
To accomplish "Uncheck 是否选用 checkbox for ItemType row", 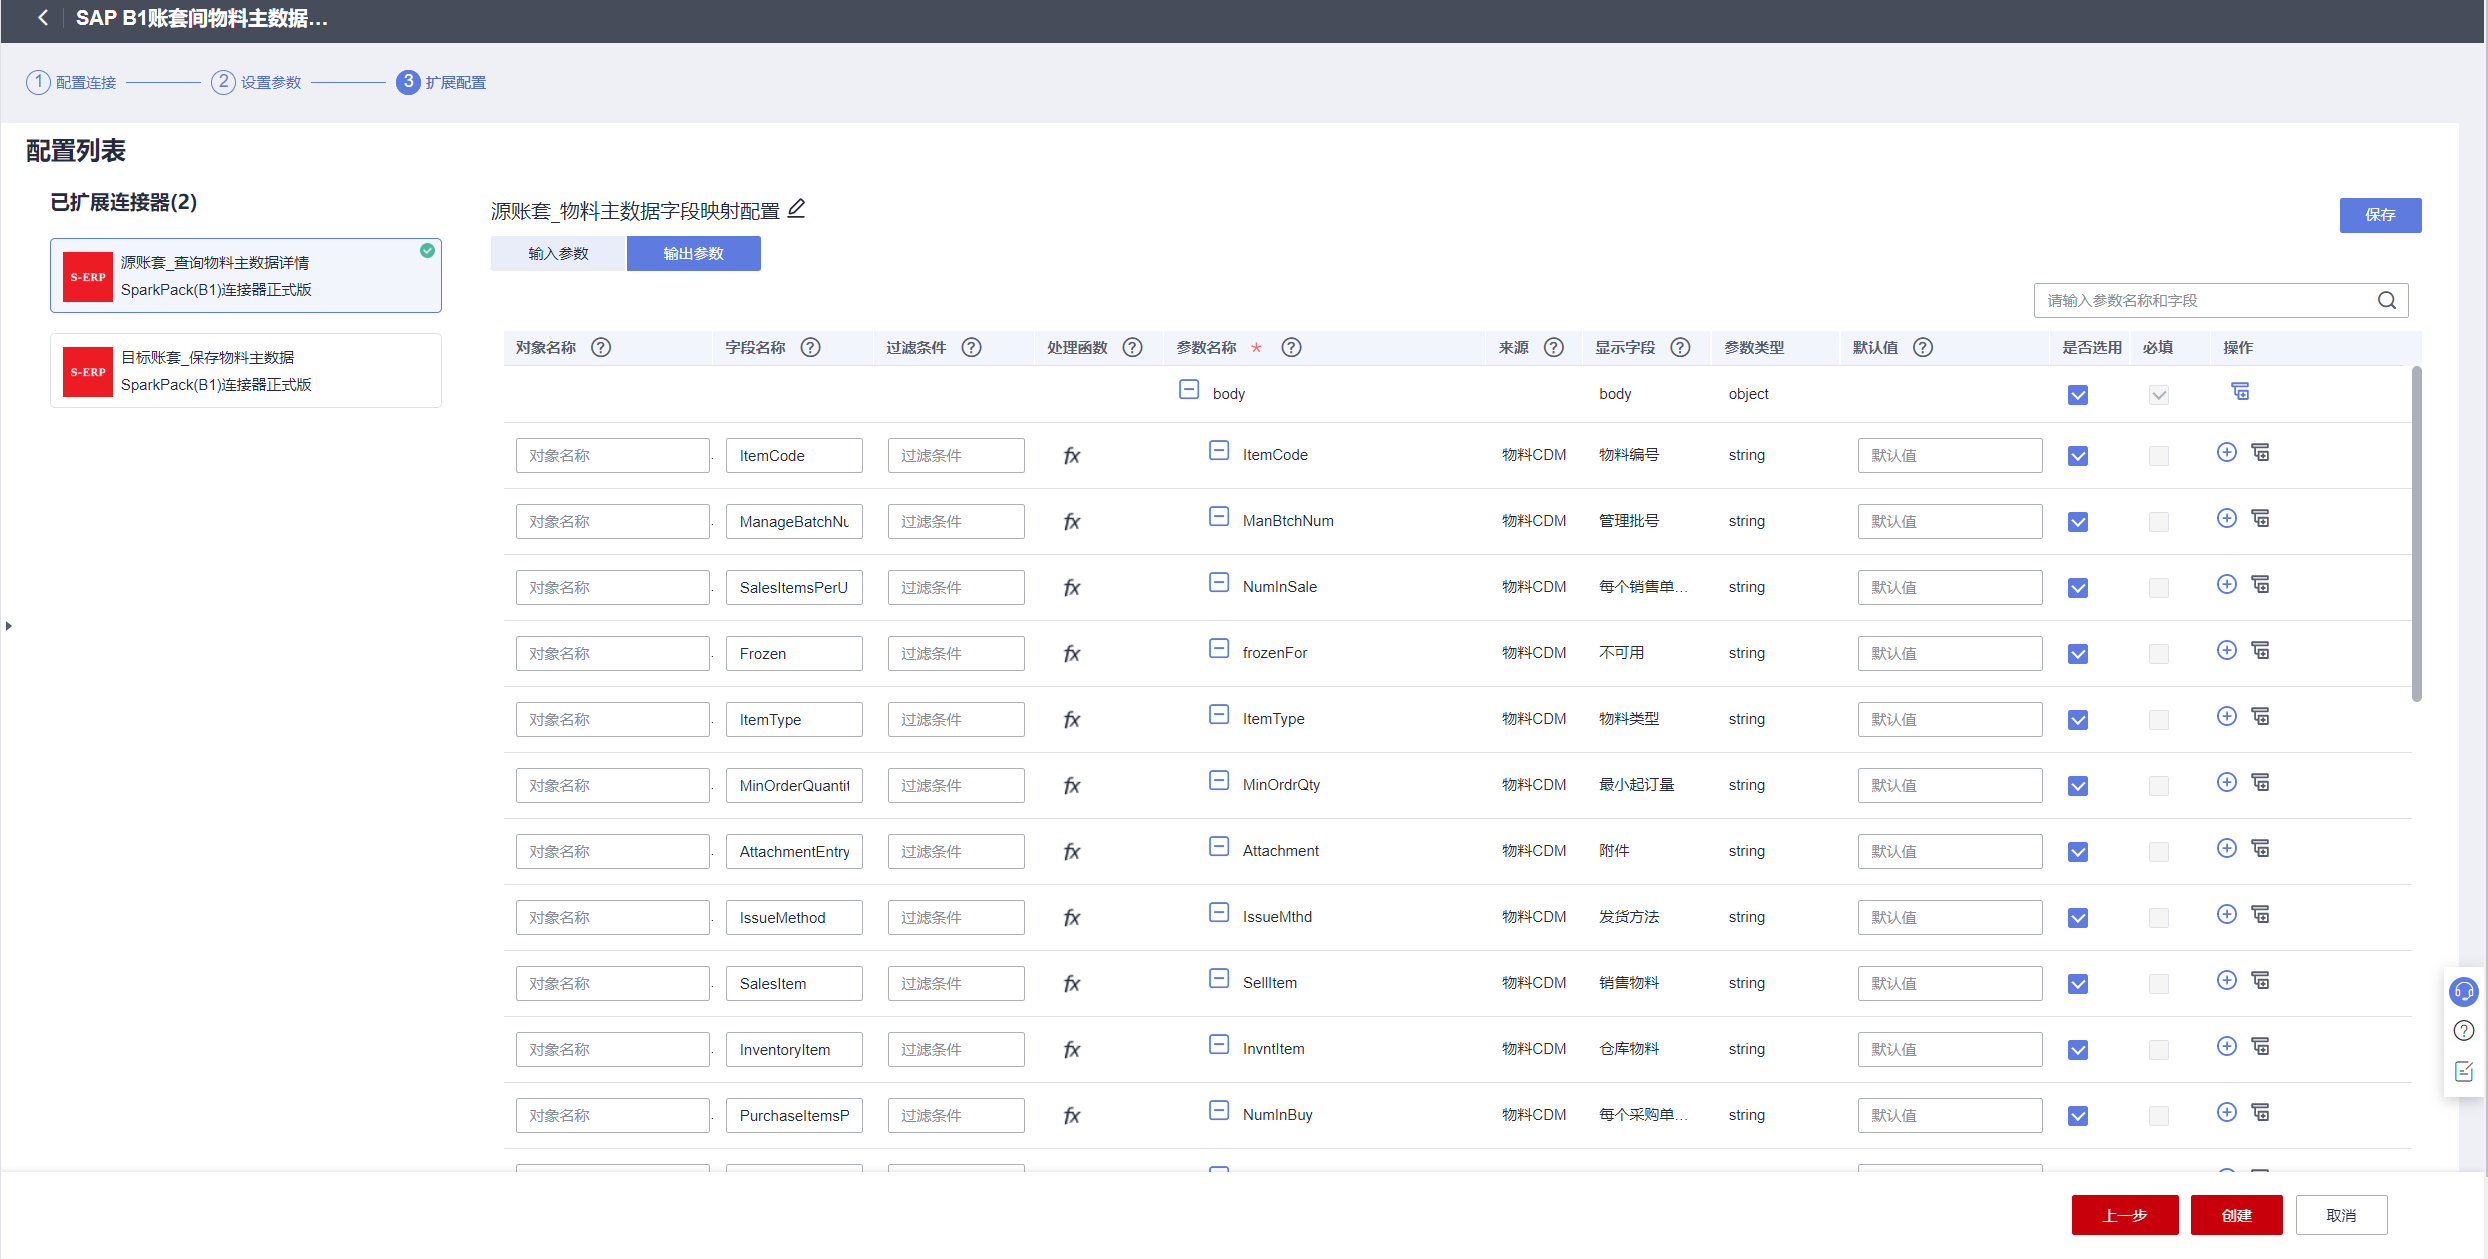I will coord(2077,720).
